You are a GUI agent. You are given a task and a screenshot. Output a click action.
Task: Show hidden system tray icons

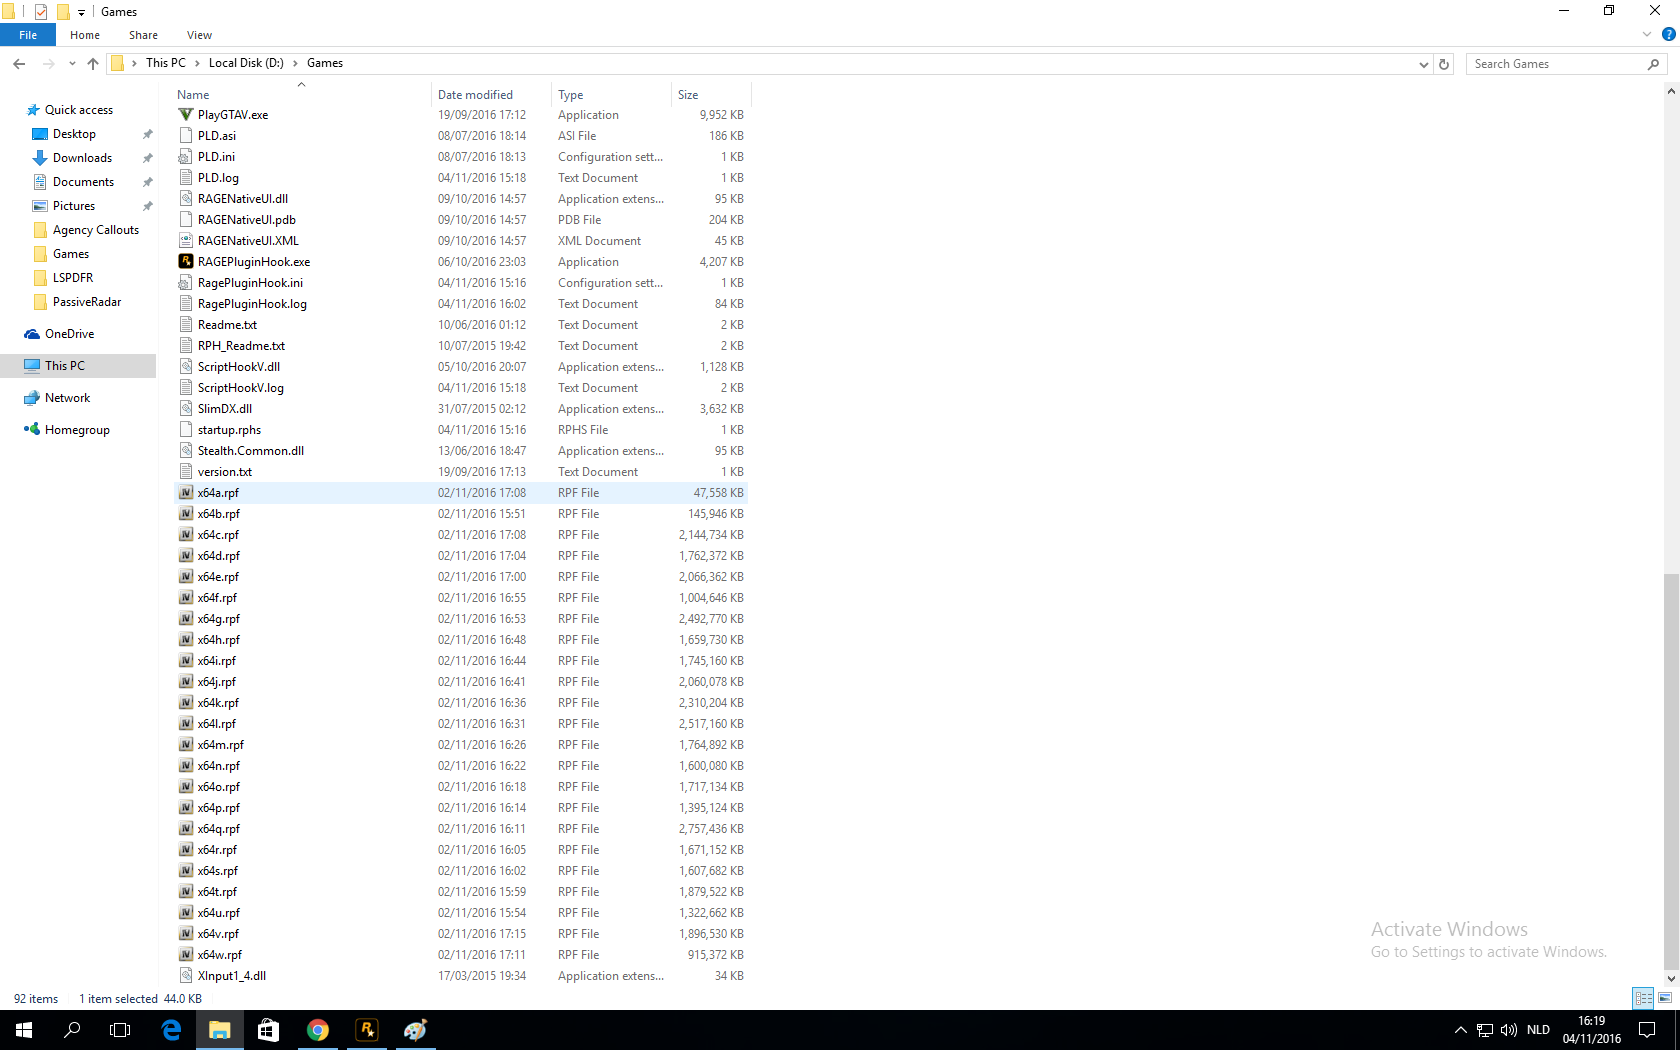point(1460,1030)
